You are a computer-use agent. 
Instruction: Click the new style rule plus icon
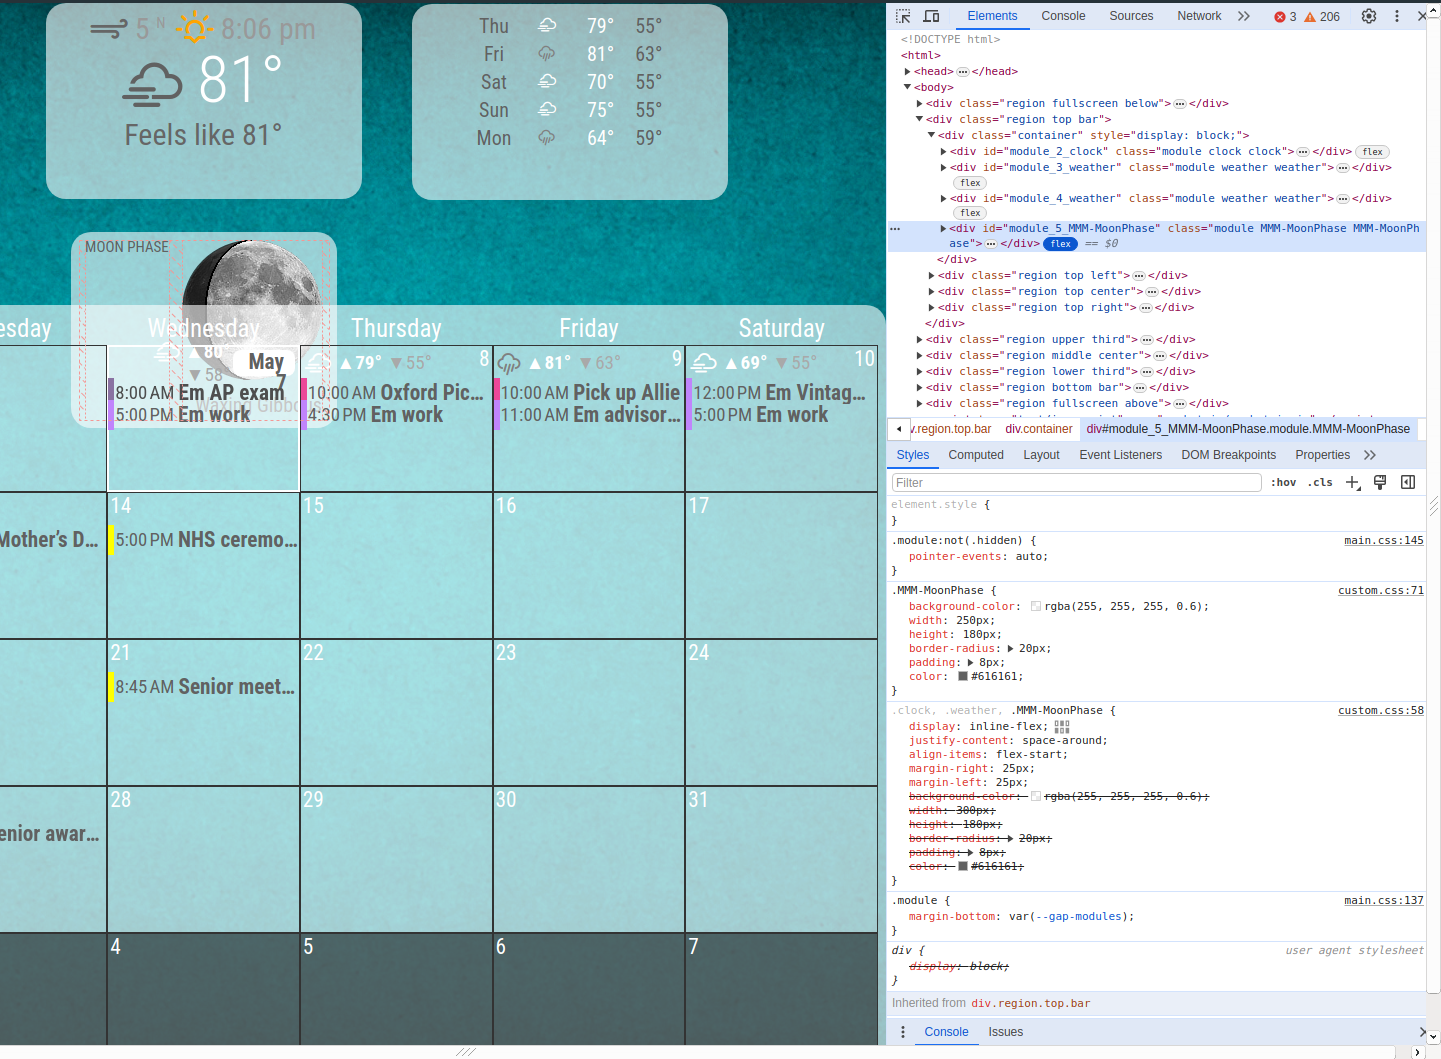point(1352,483)
